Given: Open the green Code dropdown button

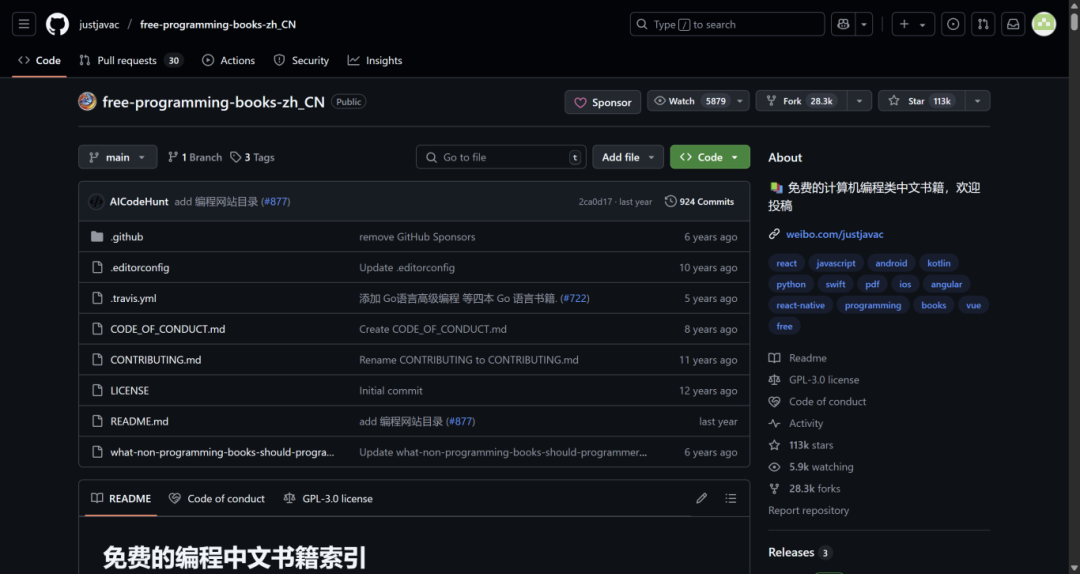Looking at the screenshot, I should 709,157.
